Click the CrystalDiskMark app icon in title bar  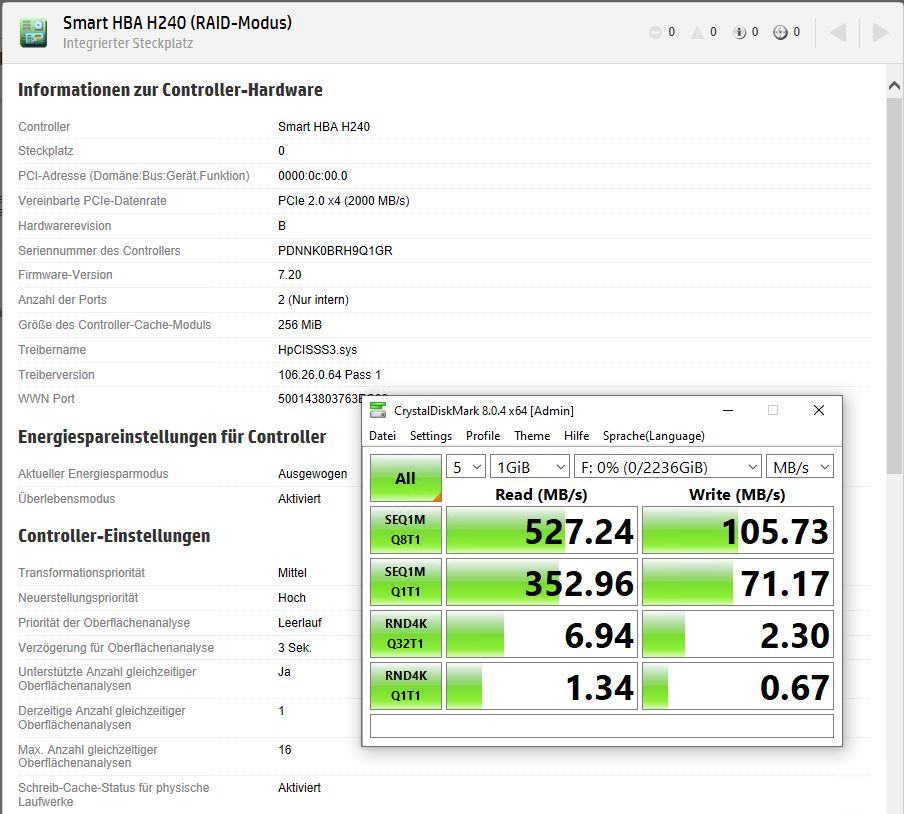click(378, 410)
